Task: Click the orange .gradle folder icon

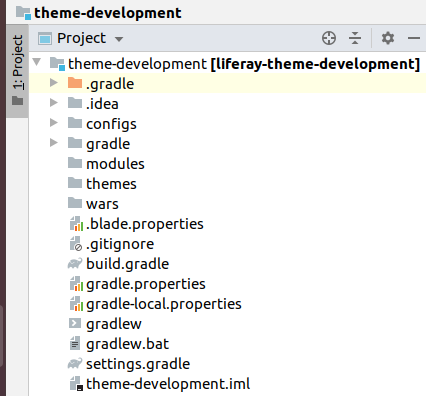Action: (75, 82)
